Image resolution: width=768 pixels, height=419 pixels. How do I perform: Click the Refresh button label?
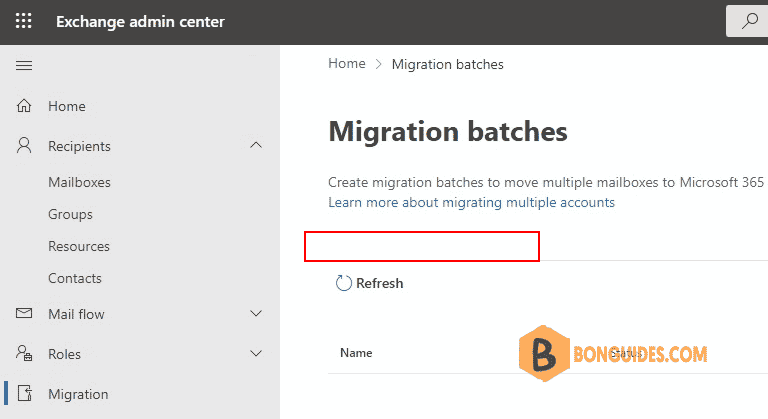[x=380, y=283]
